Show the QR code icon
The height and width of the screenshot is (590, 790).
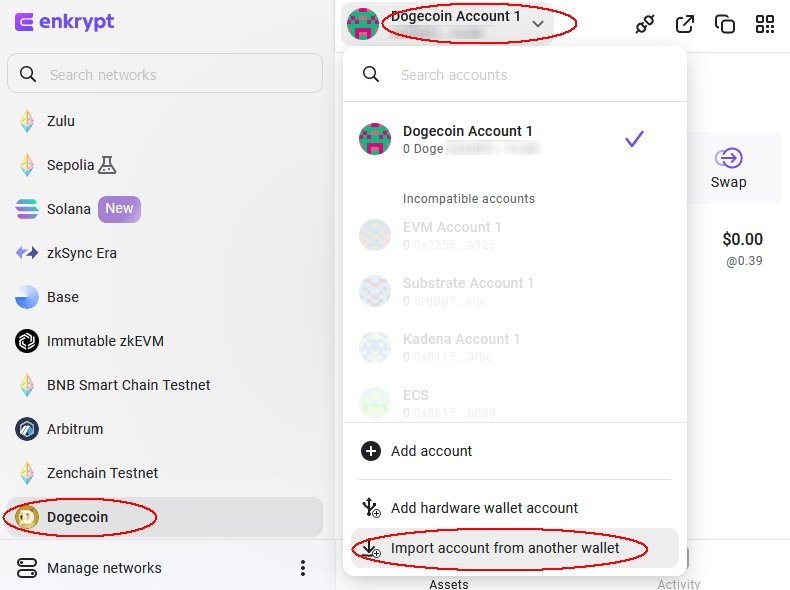pyautogui.click(x=765, y=24)
